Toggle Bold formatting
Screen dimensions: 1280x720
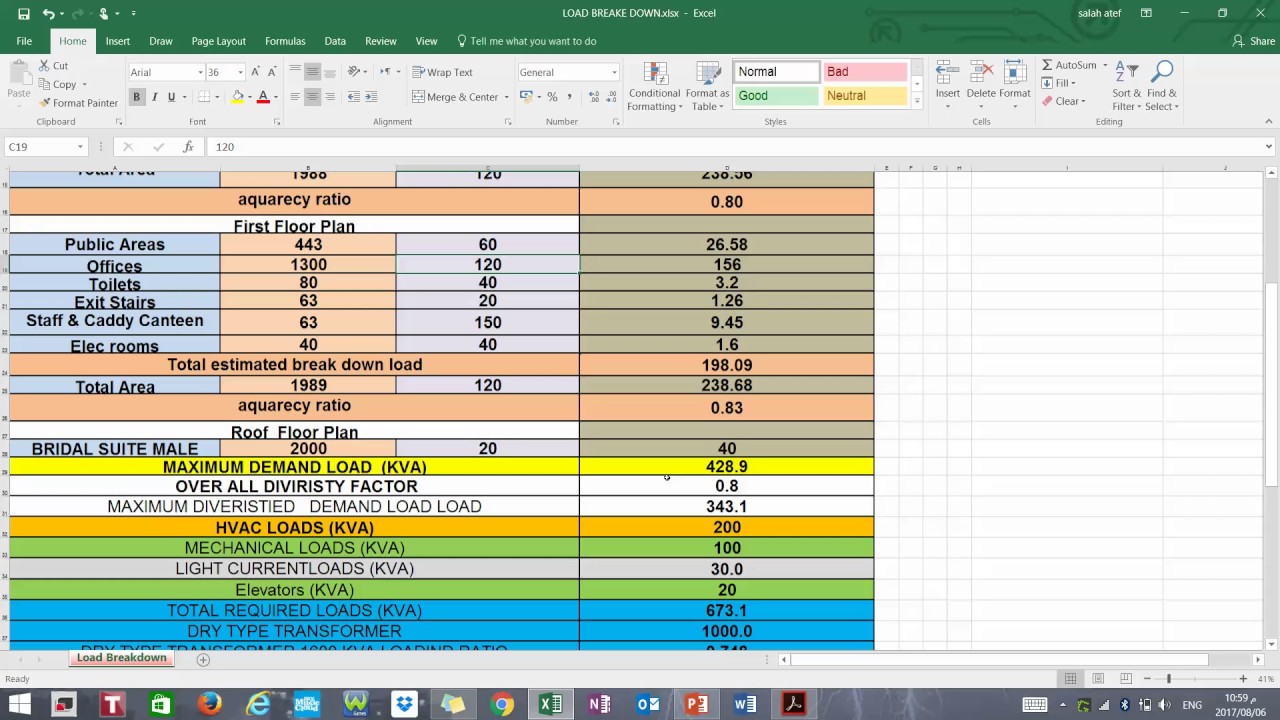(x=137, y=97)
